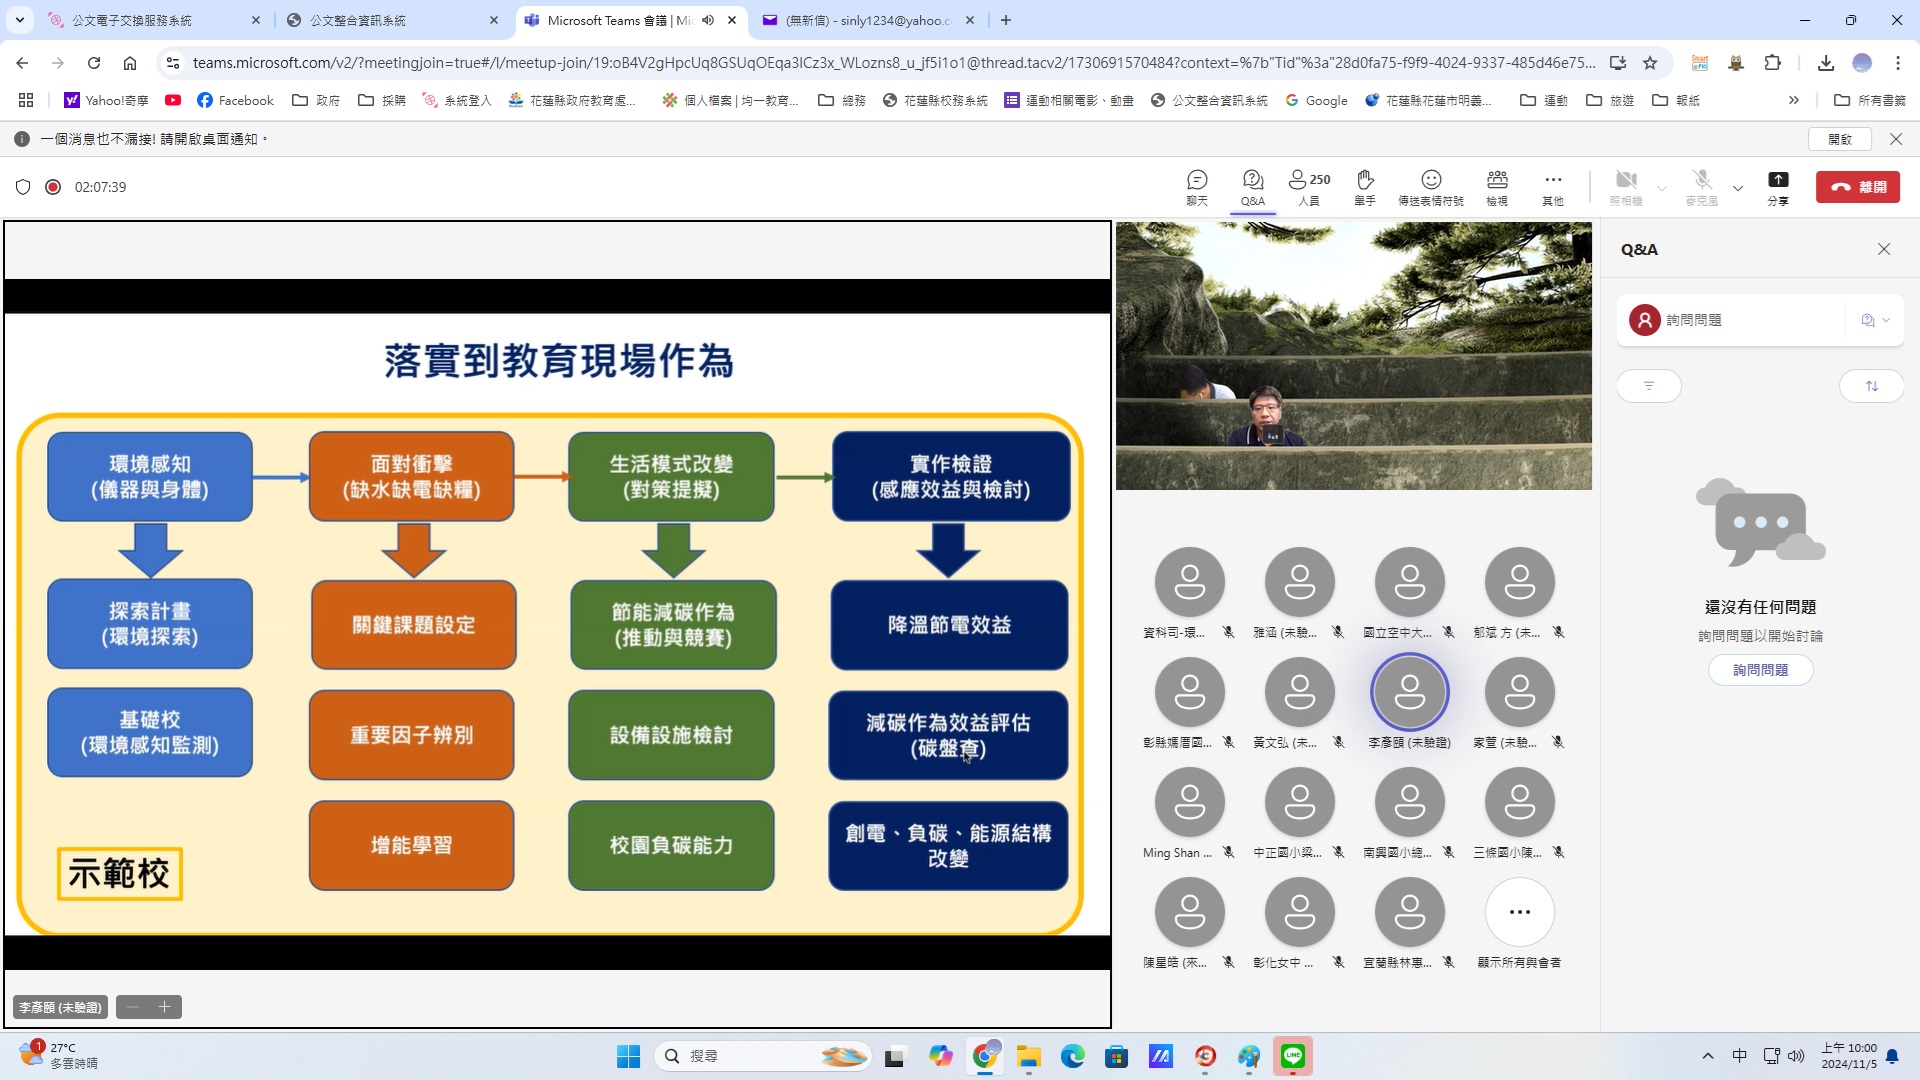This screenshot has width=1920, height=1080.
Task: Open the Teams chat panel icon
Action: point(1197,186)
